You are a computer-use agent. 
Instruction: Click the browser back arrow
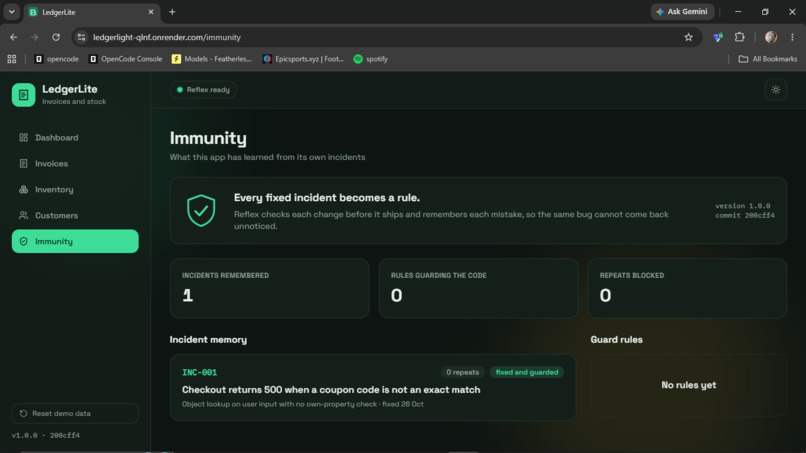point(13,37)
